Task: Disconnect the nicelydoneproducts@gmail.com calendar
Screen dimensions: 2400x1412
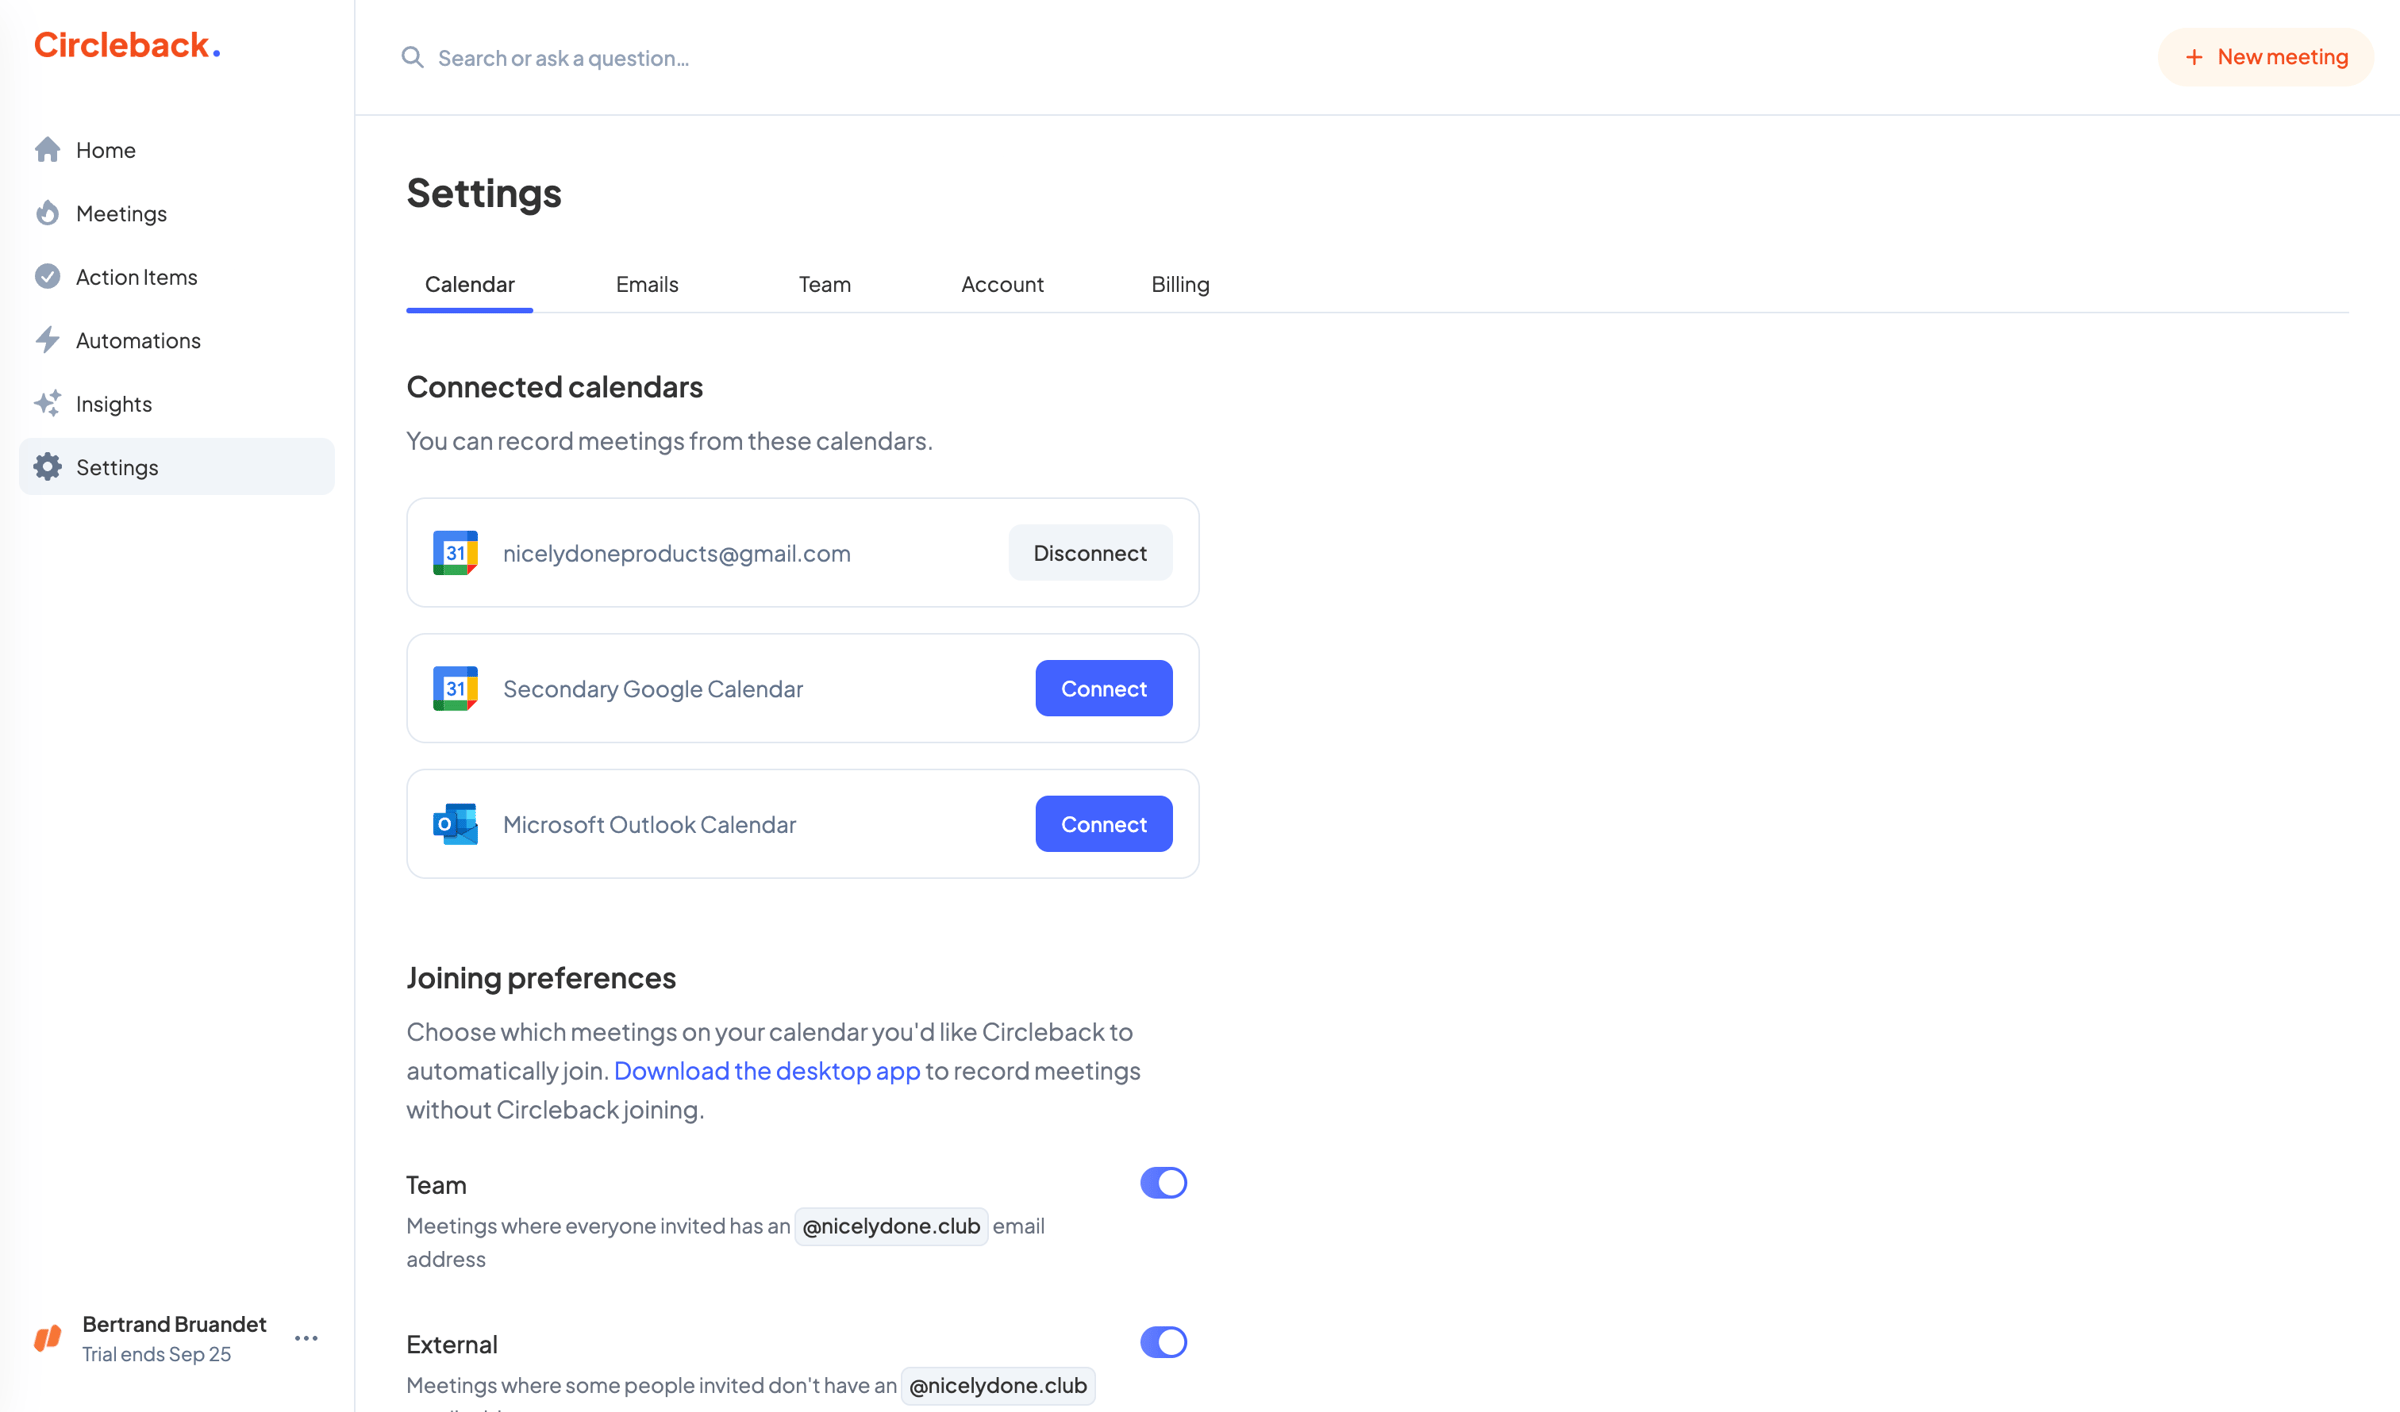Action: tap(1090, 553)
